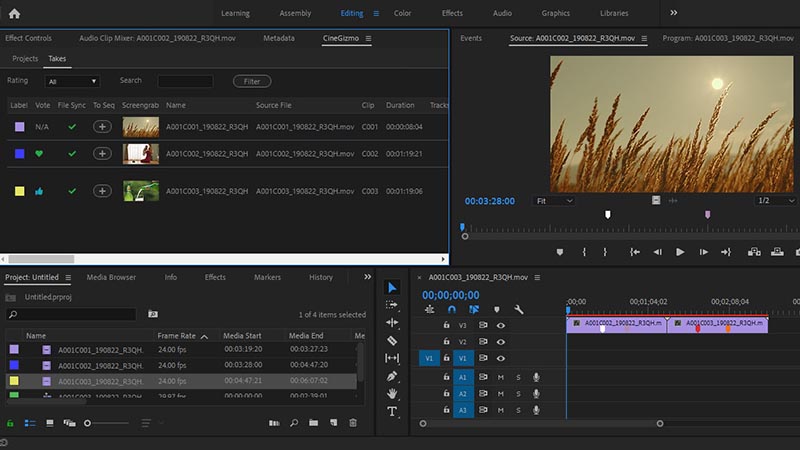The width and height of the screenshot is (800, 450).
Task: Click the Filter button
Action: pos(252,81)
